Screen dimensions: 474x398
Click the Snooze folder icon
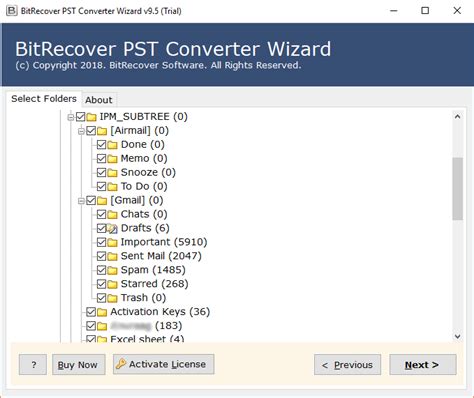point(112,173)
